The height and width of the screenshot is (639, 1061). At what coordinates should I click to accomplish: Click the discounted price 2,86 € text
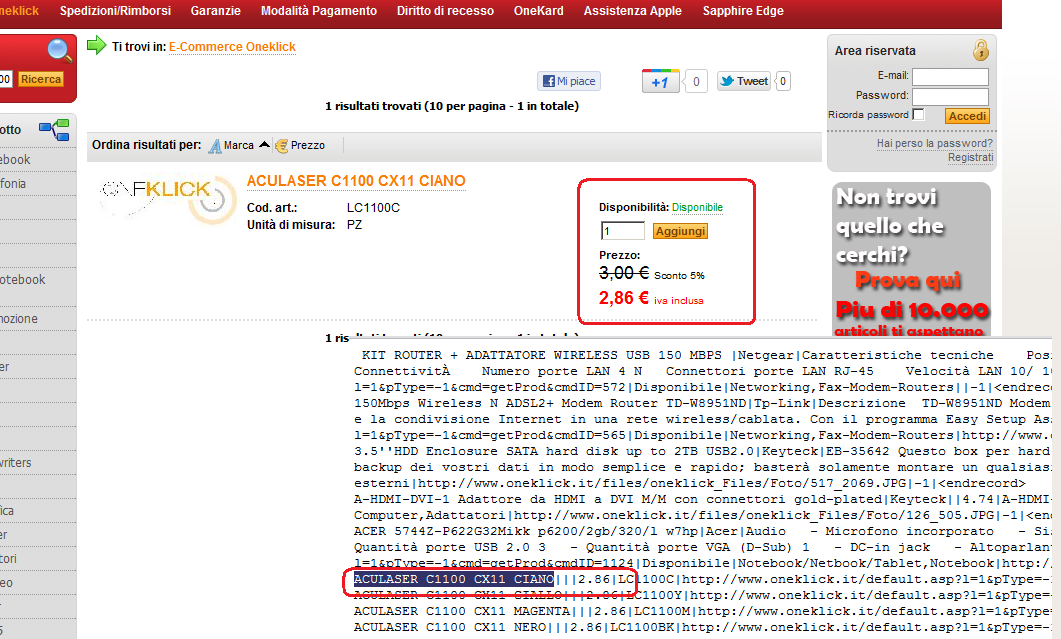[x=623, y=298]
